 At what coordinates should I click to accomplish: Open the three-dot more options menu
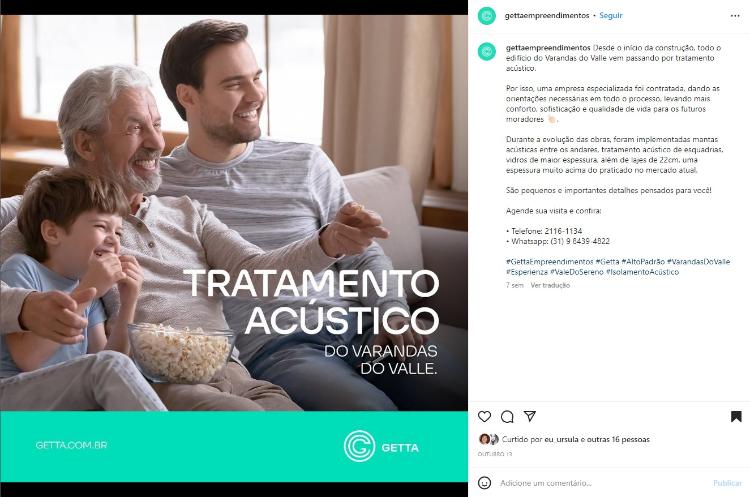tap(735, 16)
